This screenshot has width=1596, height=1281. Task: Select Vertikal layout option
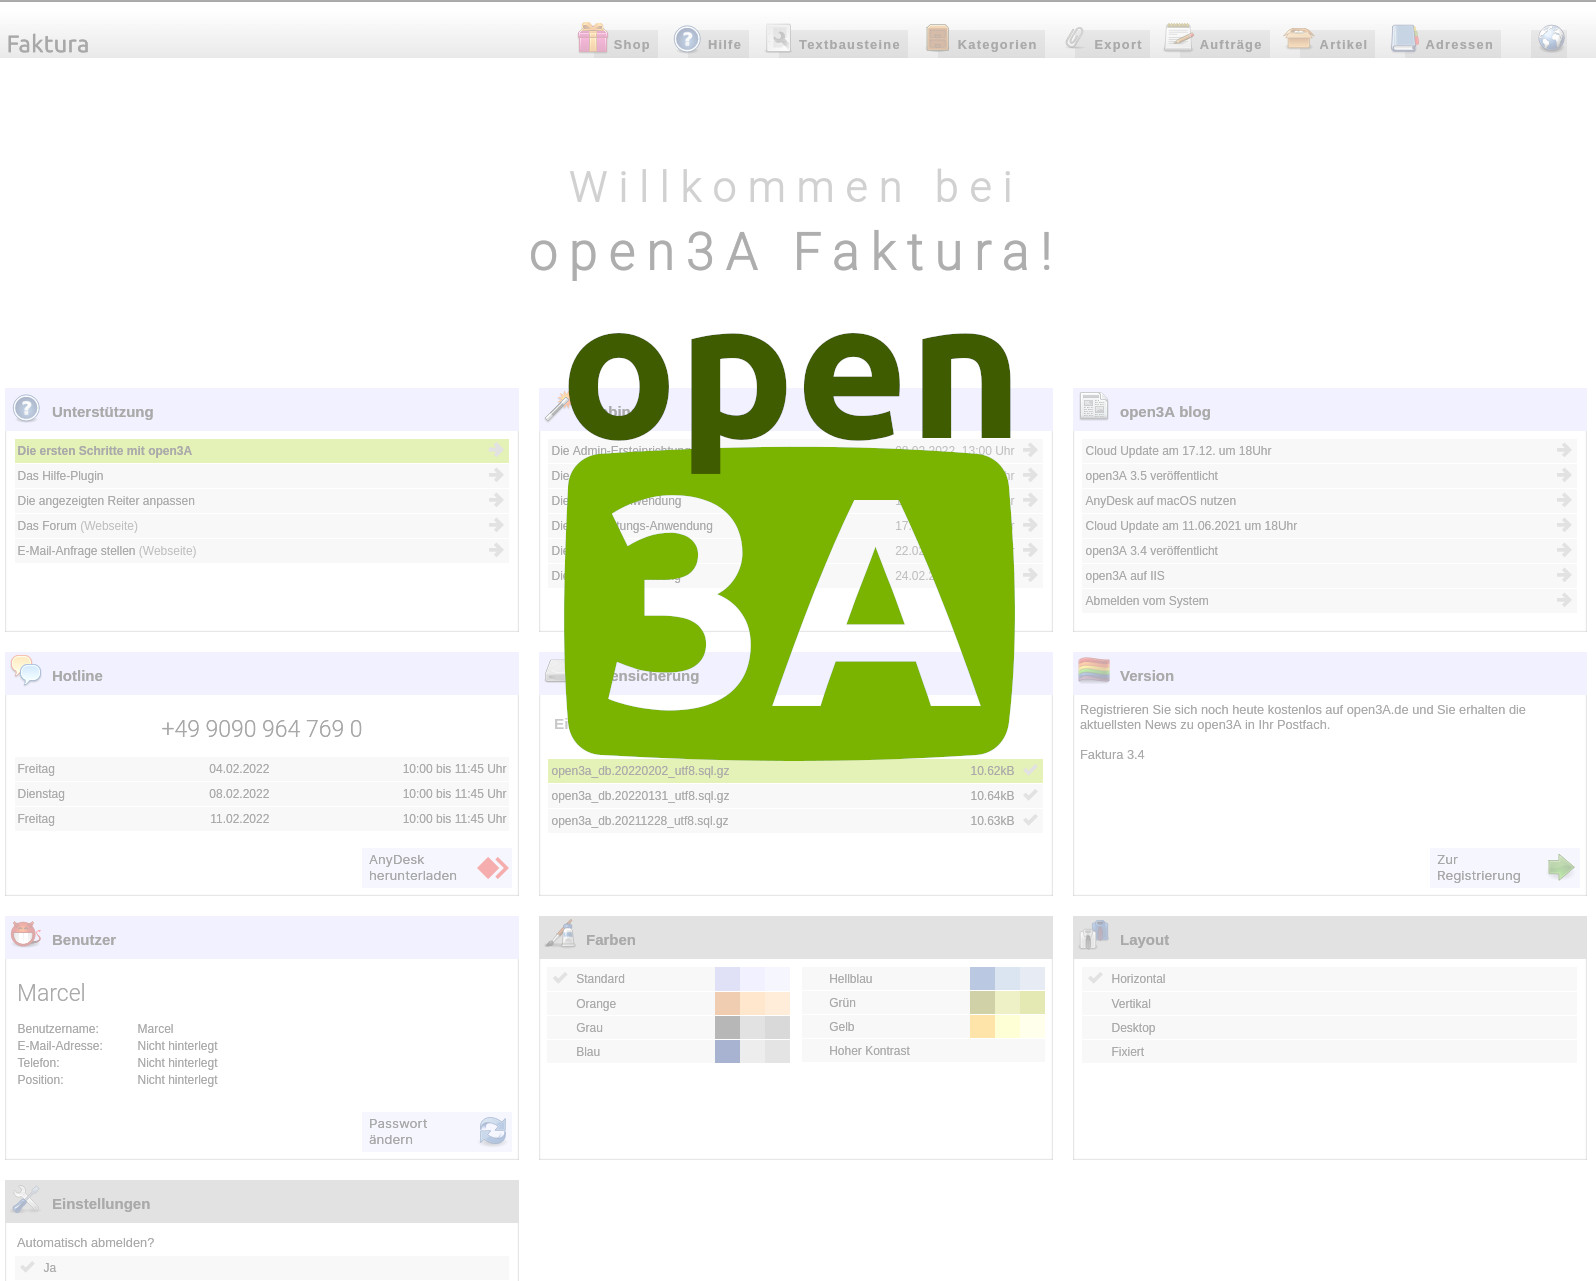(1329, 1004)
